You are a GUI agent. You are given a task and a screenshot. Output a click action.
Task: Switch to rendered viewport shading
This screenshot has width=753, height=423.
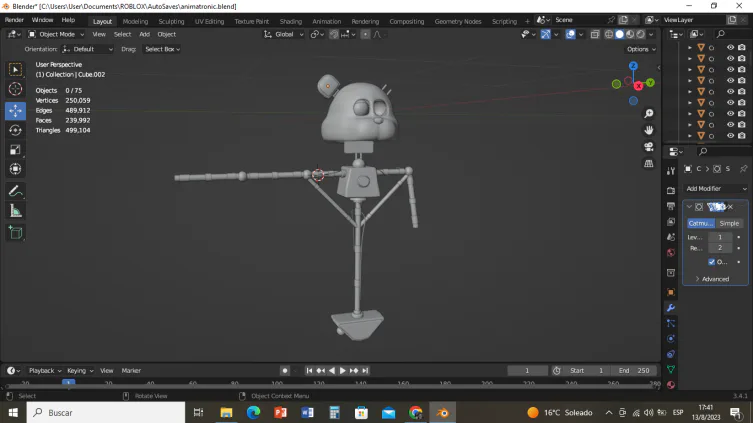coord(641,34)
